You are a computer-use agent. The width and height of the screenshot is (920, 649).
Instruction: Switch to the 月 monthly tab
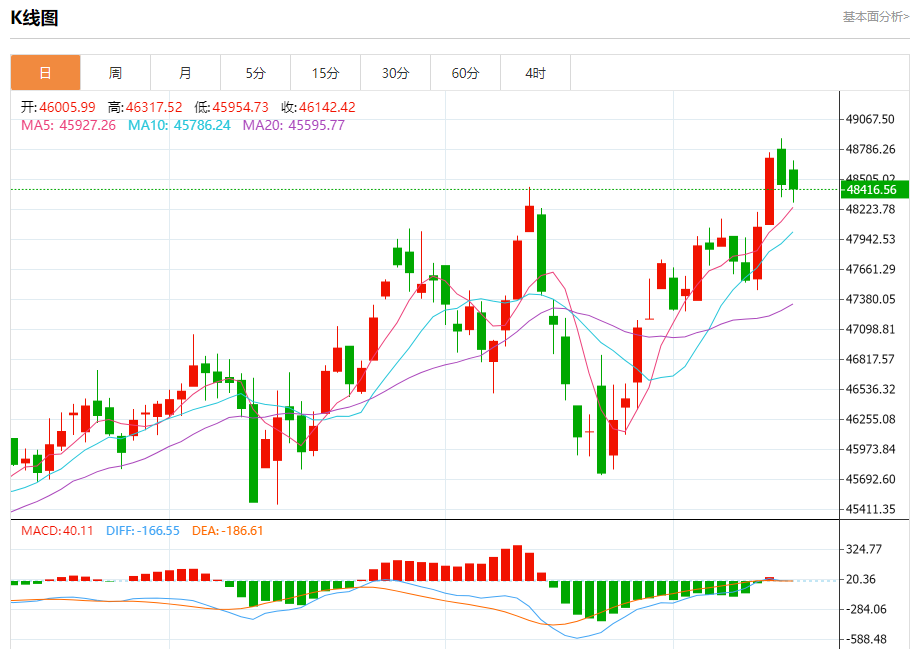click(x=185, y=73)
